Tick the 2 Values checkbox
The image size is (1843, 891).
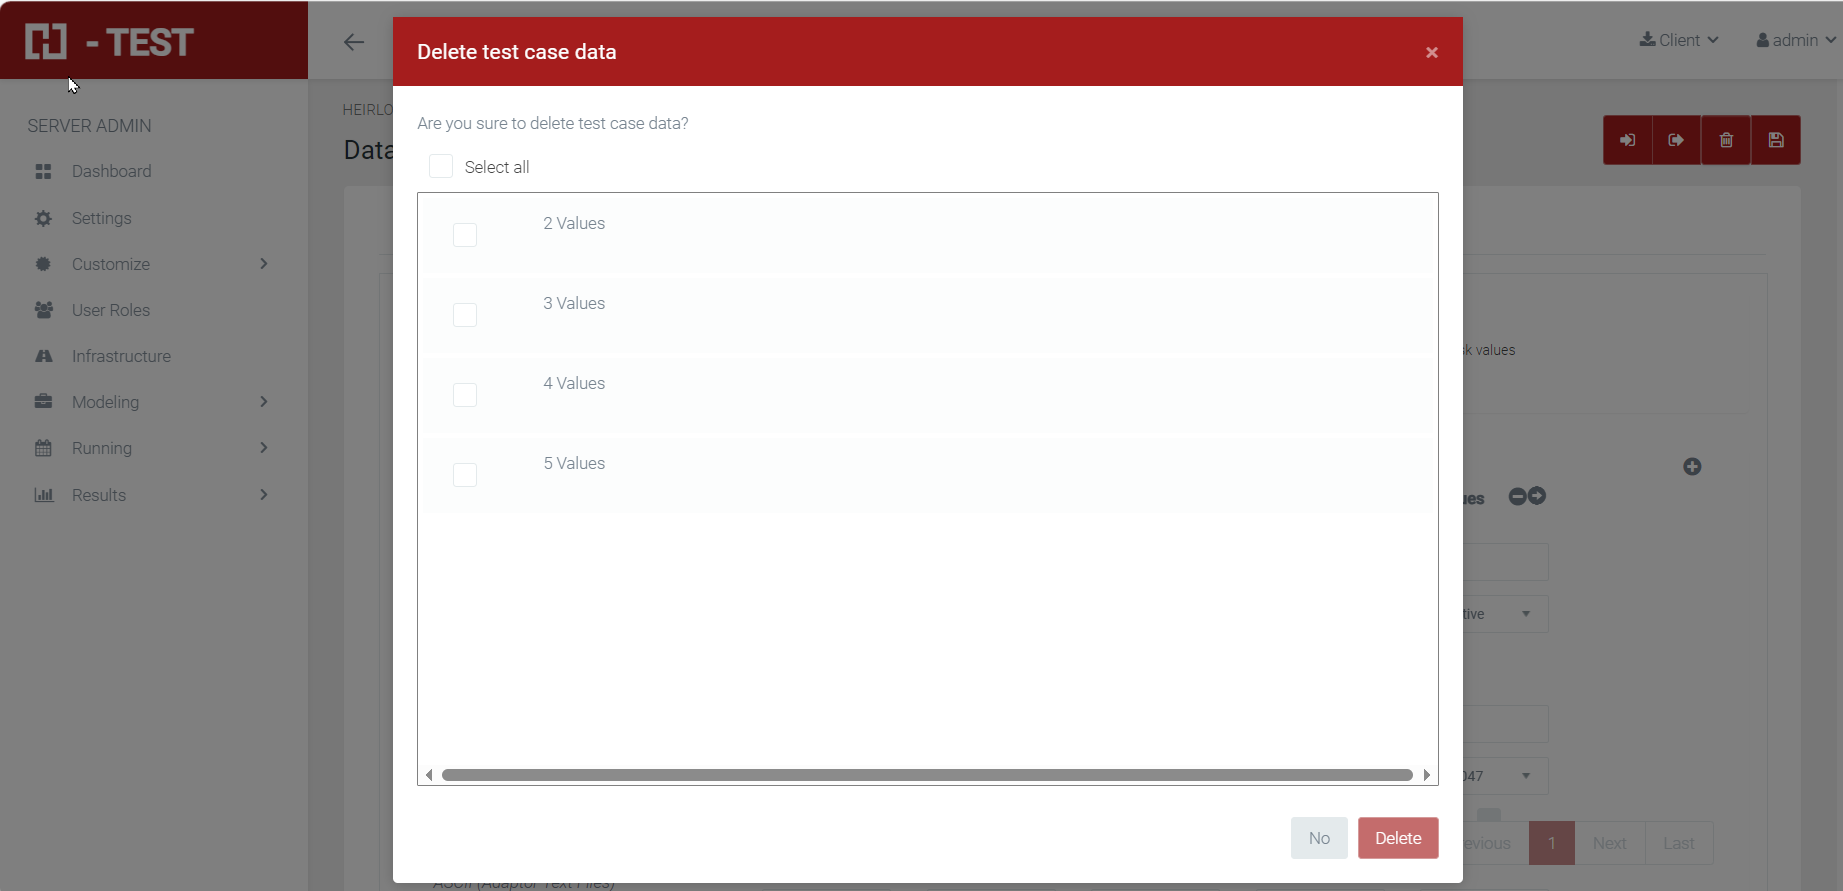(465, 235)
